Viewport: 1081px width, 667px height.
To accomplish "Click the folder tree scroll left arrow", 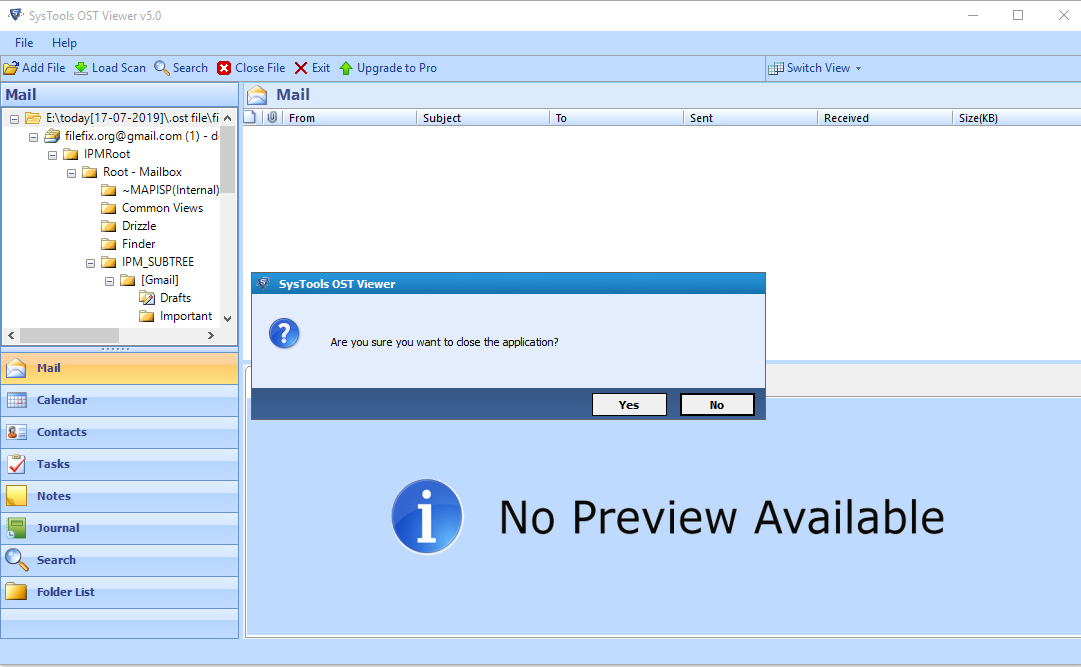I will (x=11, y=335).
